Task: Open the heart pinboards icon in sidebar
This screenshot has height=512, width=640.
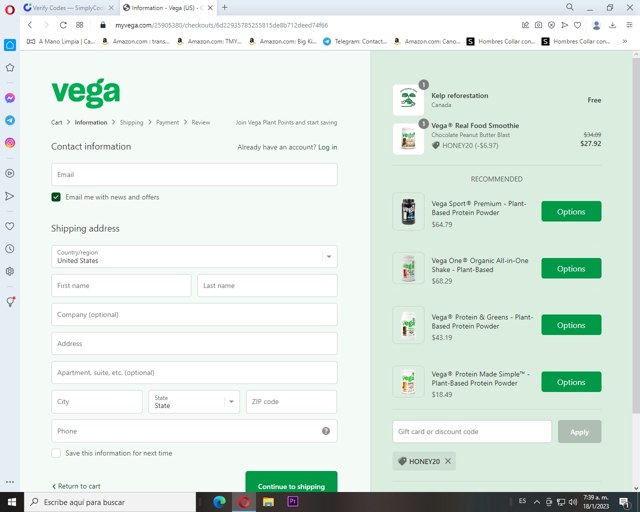Action: (x=10, y=226)
